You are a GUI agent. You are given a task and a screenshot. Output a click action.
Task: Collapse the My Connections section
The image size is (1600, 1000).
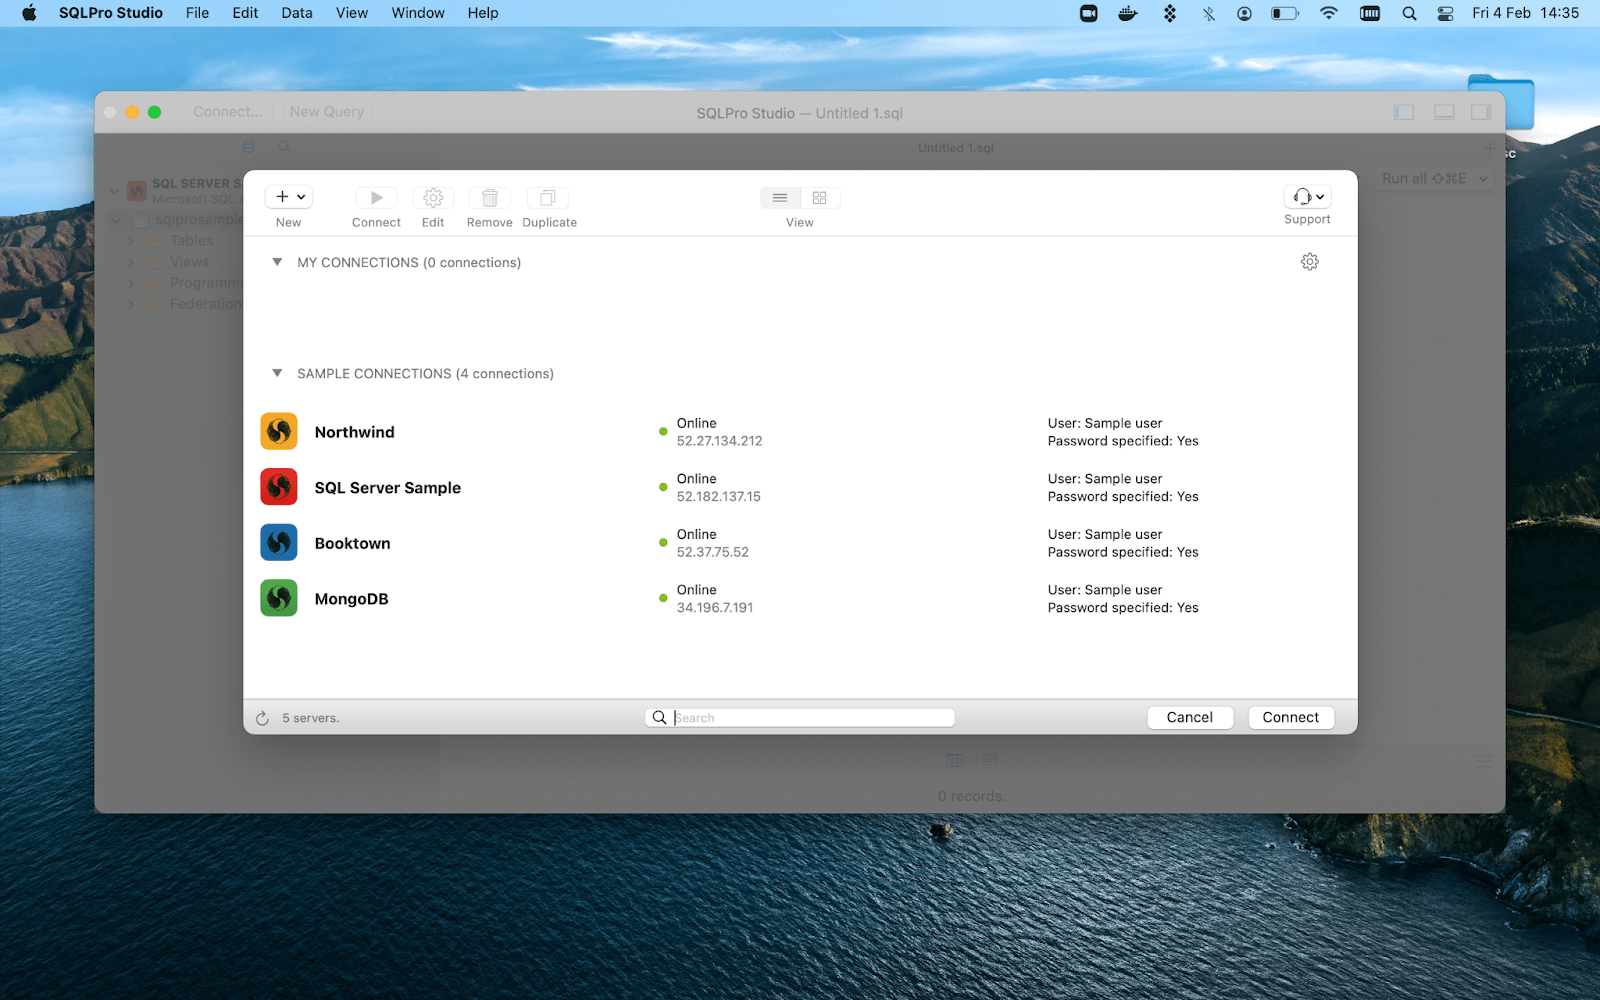coord(277,262)
